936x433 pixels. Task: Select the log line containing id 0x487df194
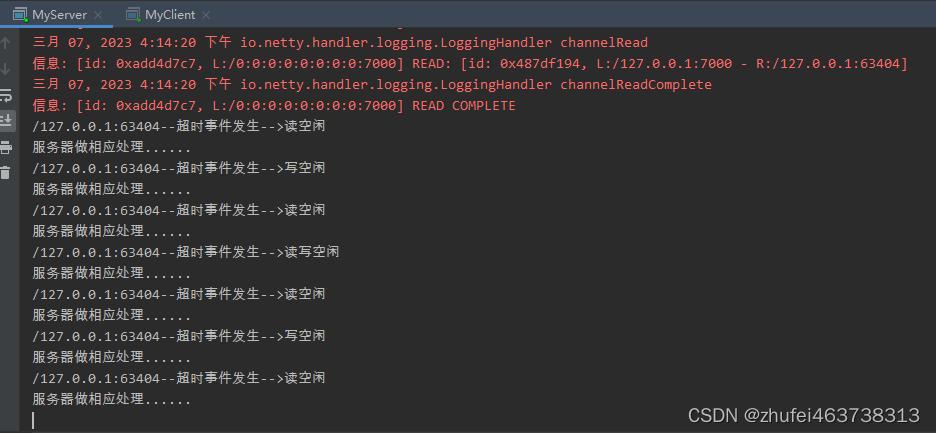click(470, 64)
